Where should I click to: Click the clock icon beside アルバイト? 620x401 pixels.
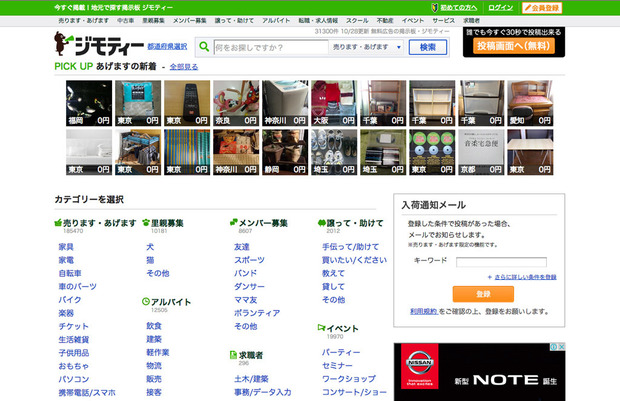point(145,301)
